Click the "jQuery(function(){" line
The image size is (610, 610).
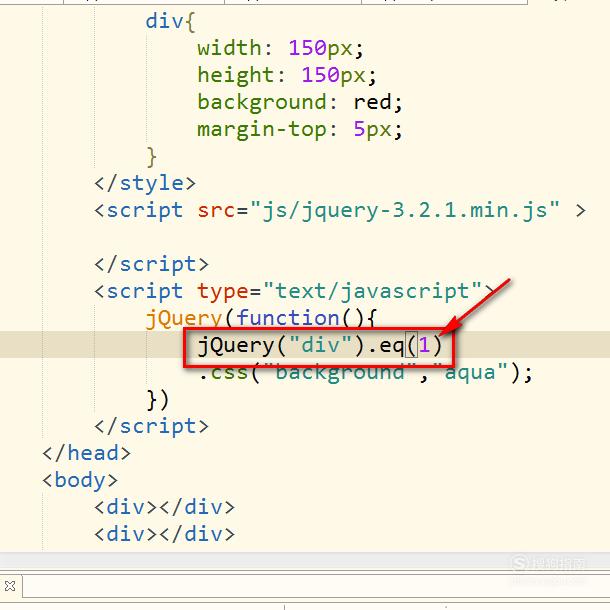click(x=260, y=319)
